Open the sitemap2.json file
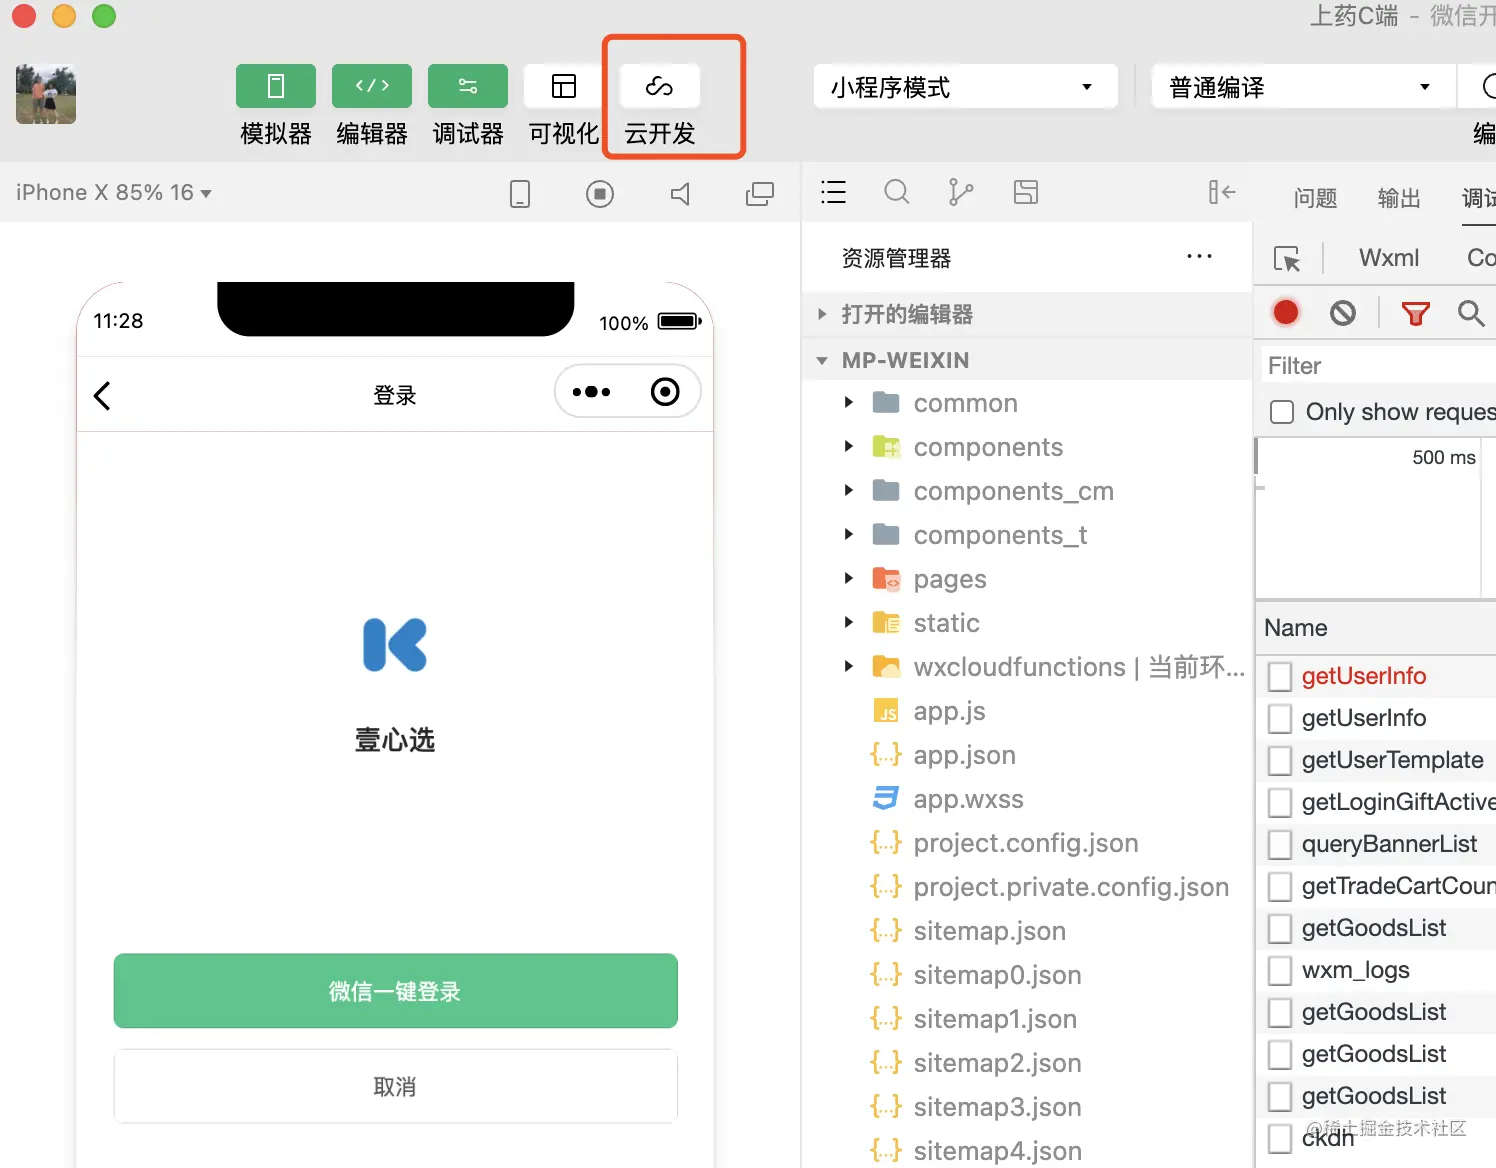 997,1063
